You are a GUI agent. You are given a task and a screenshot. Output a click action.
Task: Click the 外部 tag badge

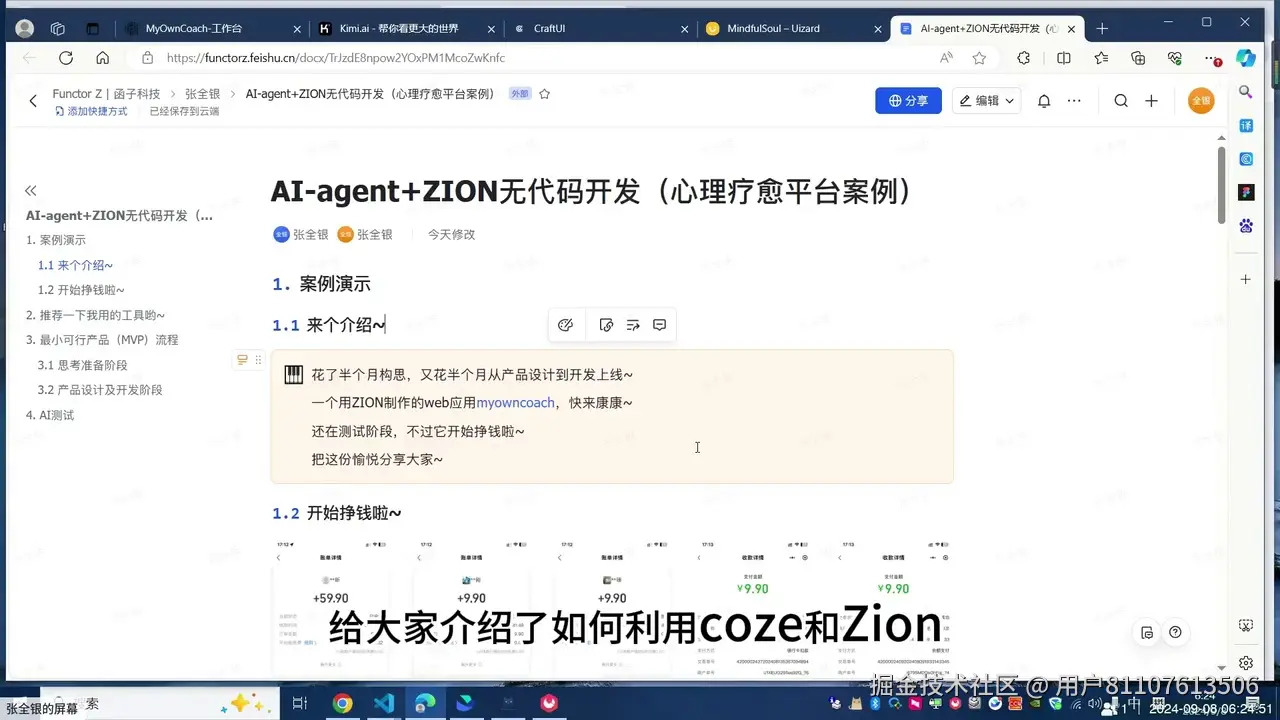[519, 94]
